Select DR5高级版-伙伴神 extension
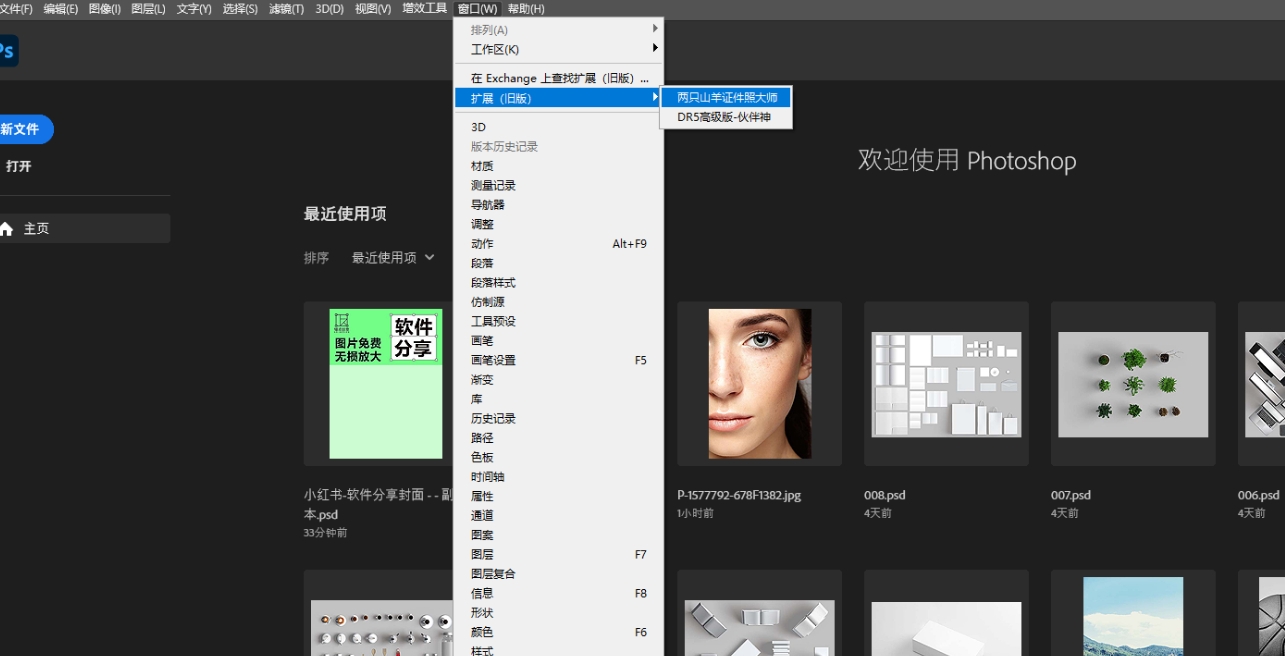The width and height of the screenshot is (1285, 656). pos(724,117)
